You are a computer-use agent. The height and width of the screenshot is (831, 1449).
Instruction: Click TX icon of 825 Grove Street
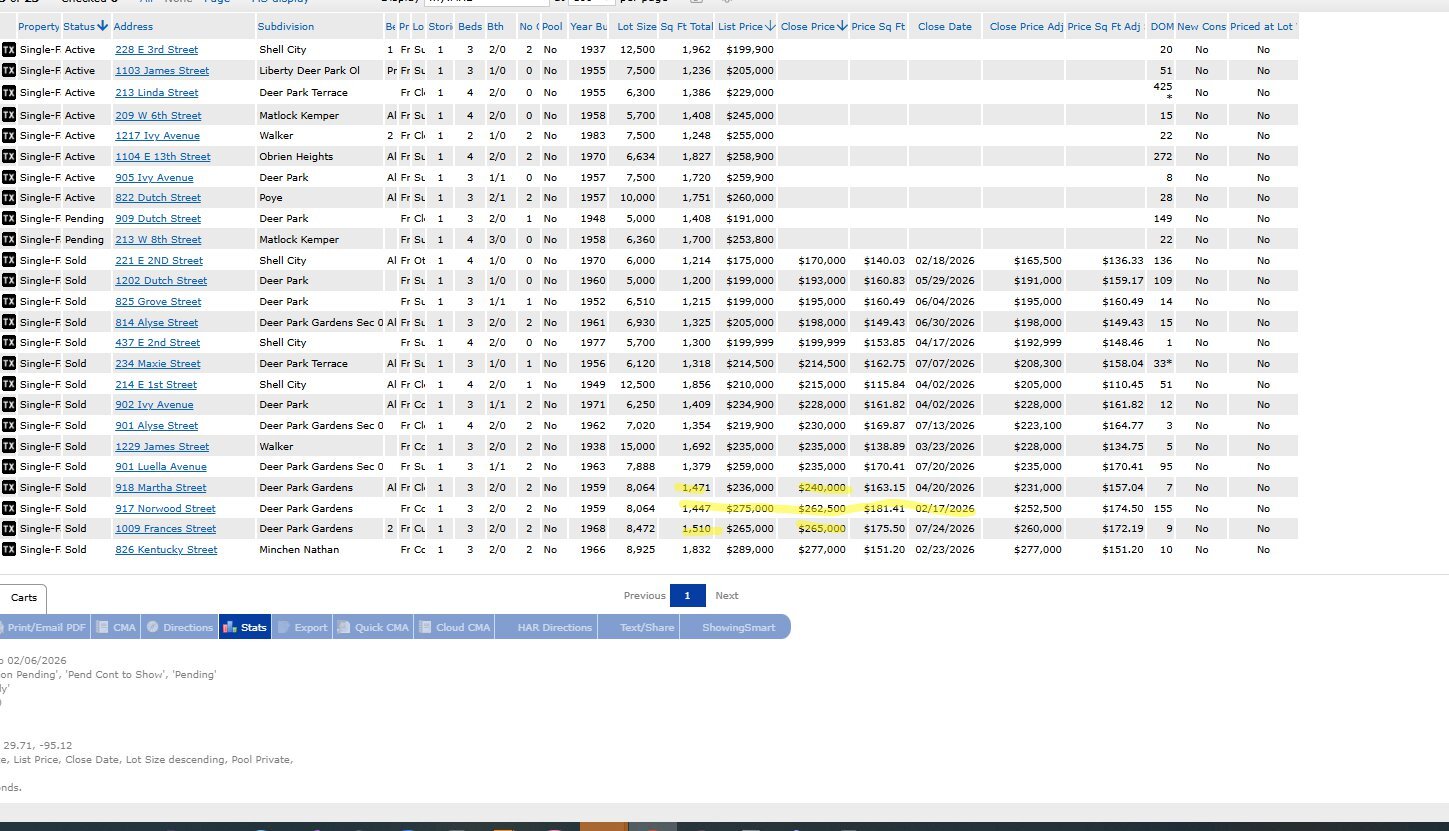point(9,301)
